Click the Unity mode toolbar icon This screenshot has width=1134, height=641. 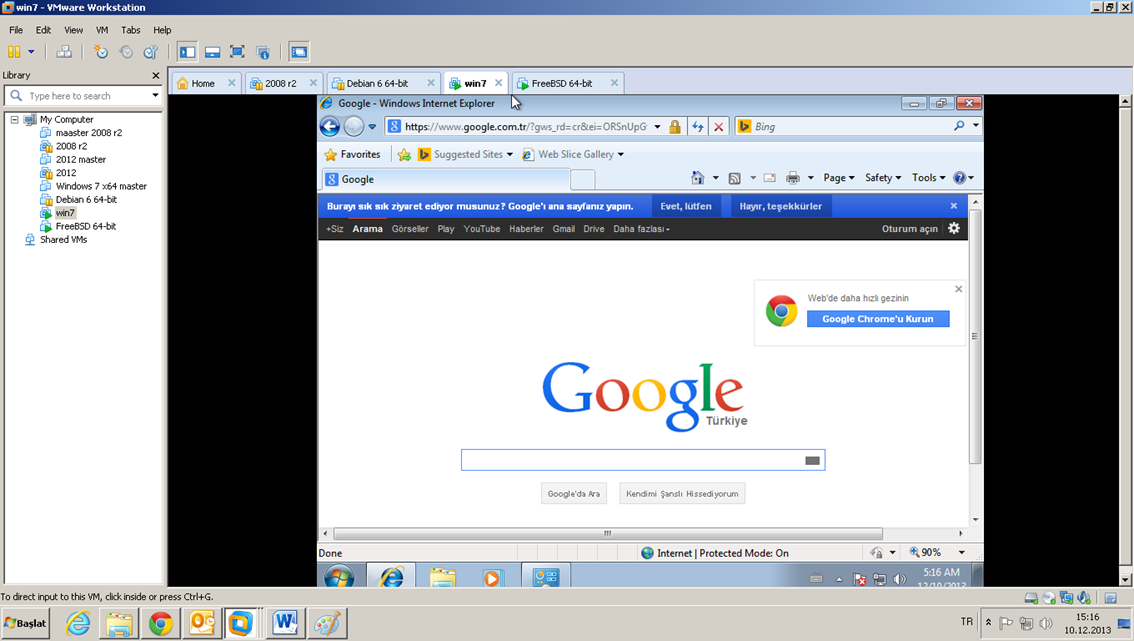(263, 52)
